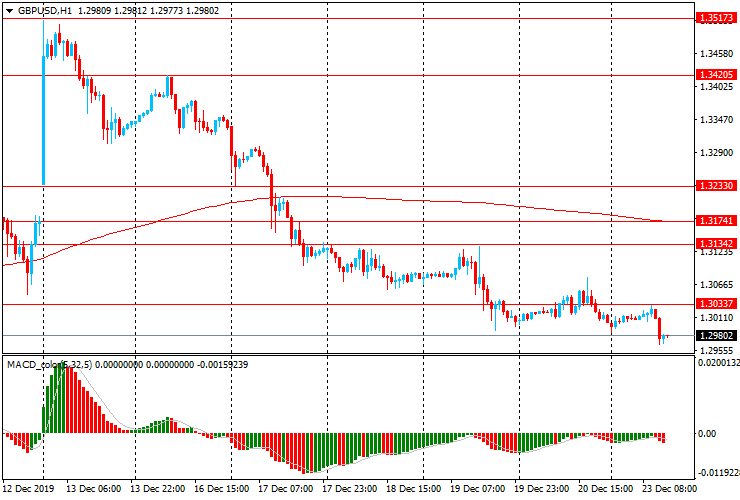740x500 pixels.
Task: Click the 1.32900 price scale value
Action: pos(717,153)
